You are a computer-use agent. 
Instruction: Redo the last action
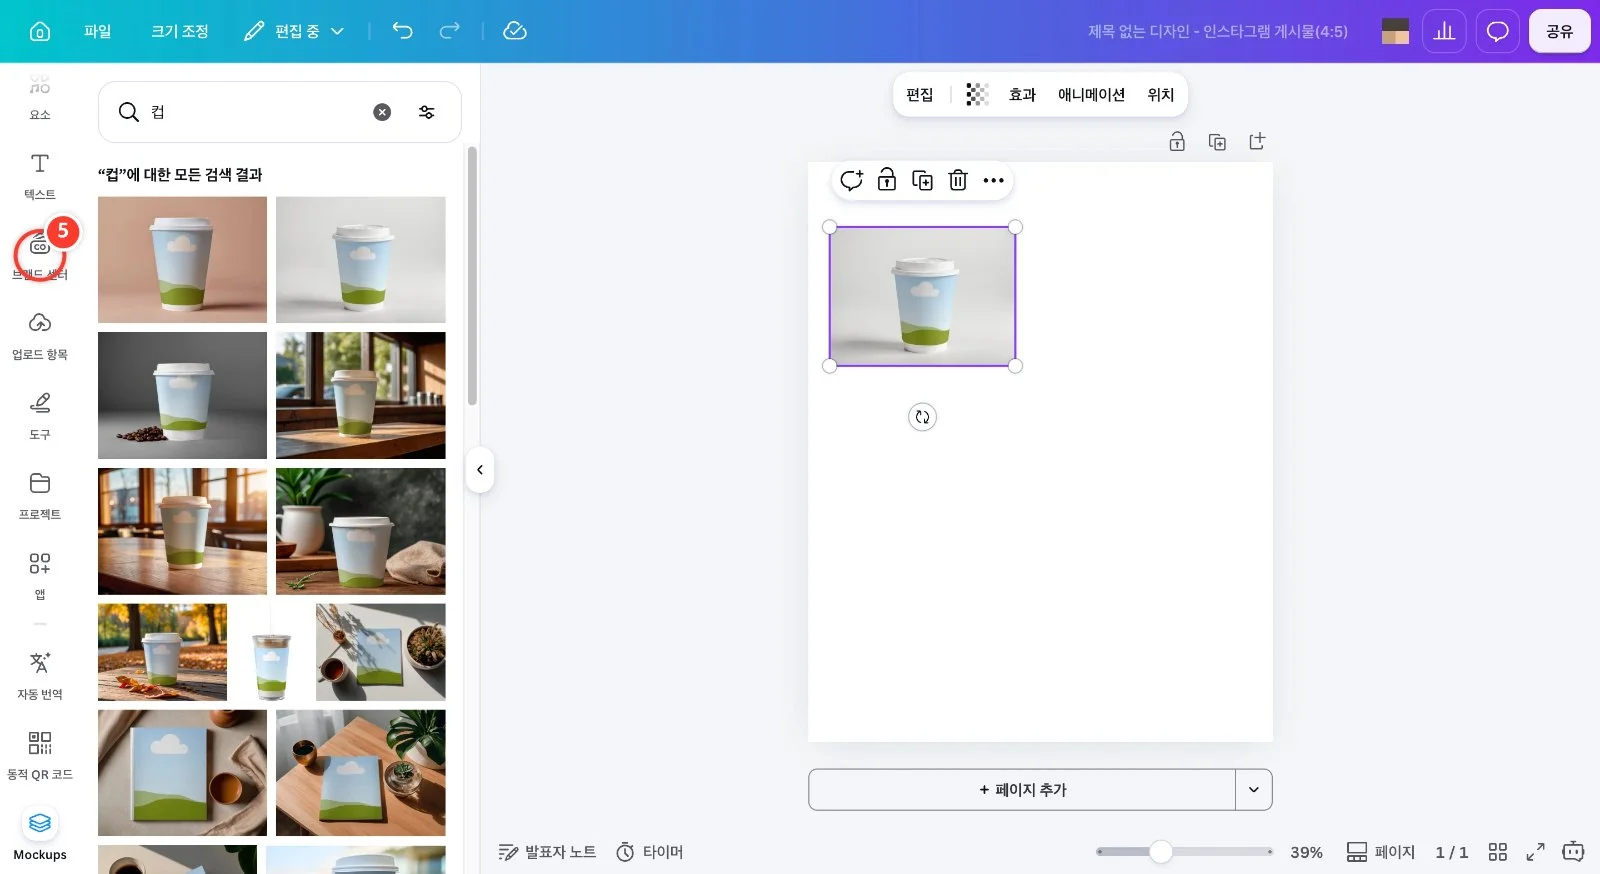pyautogui.click(x=450, y=31)
